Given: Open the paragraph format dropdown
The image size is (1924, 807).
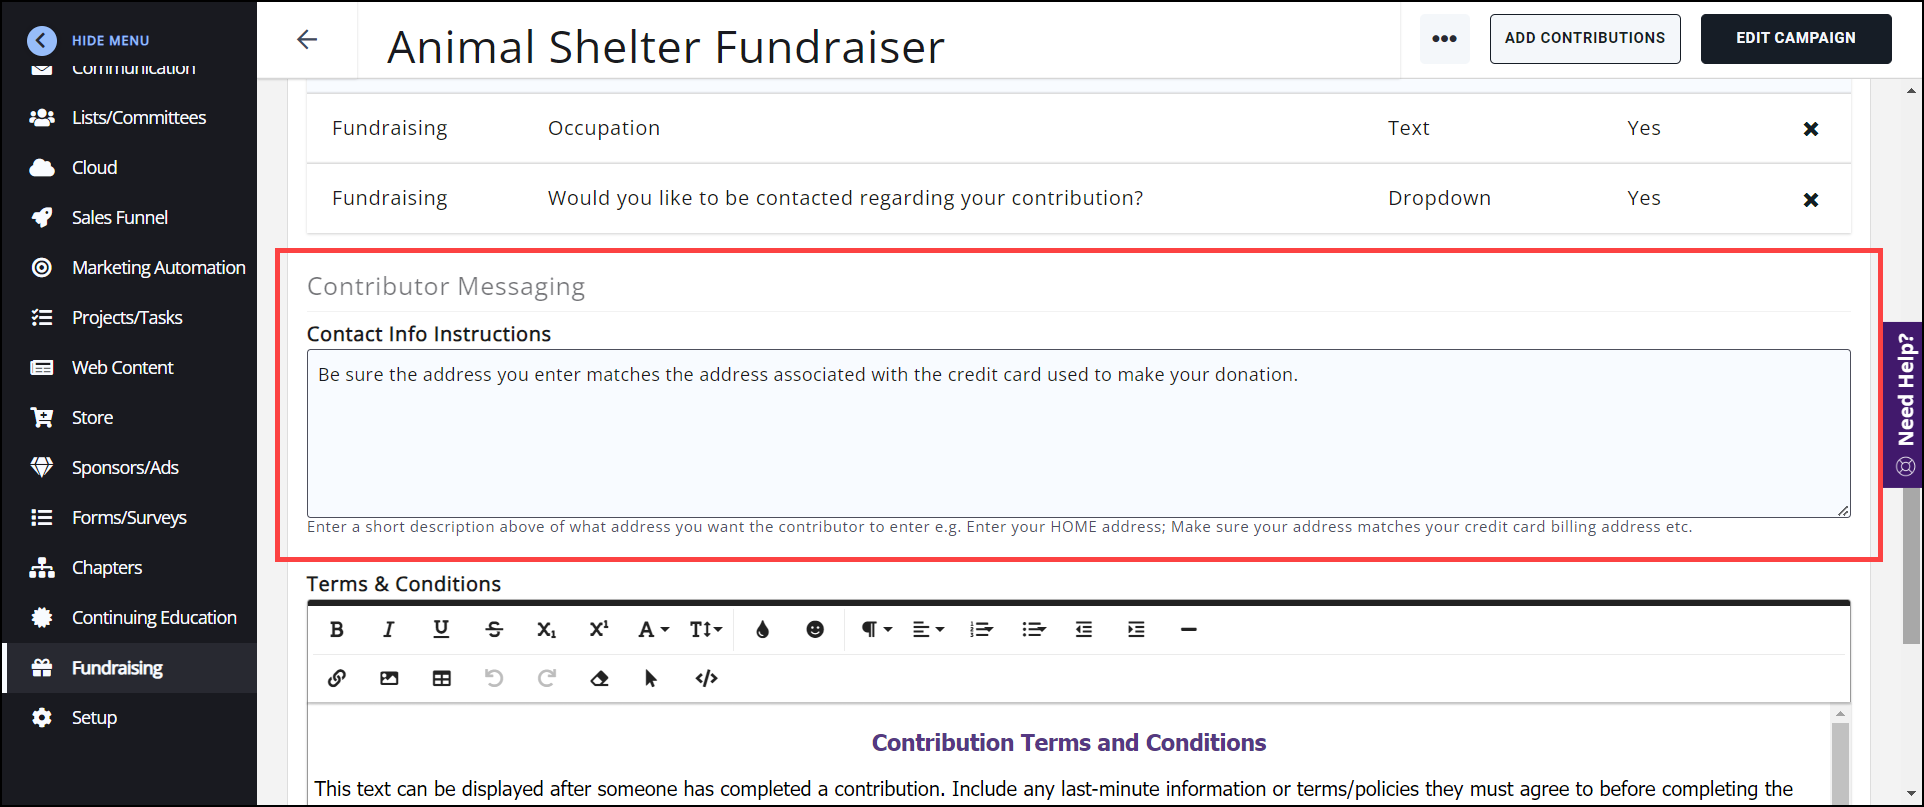Looking at the screenshot, I should [x=876, y=629].
